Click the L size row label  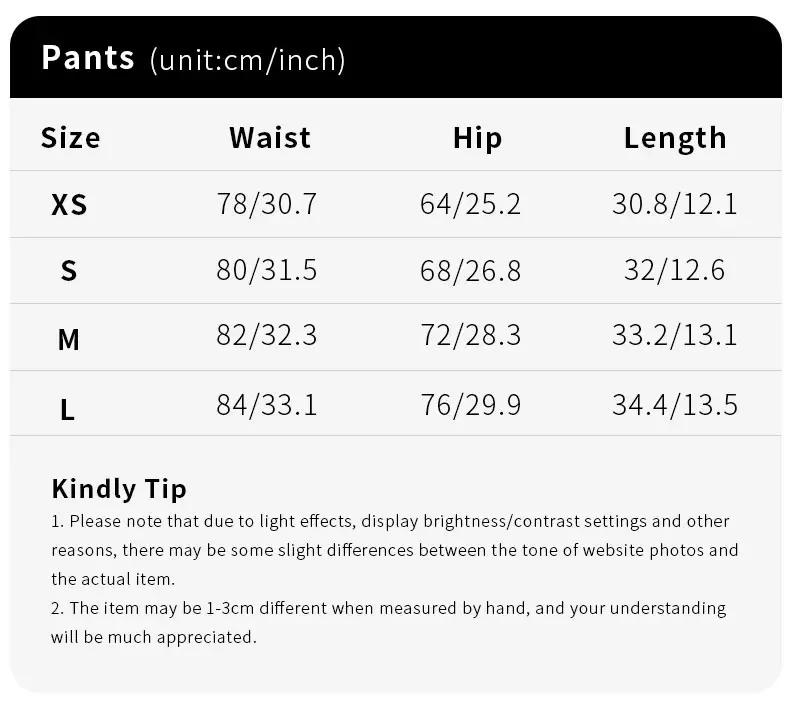[68, 408]
